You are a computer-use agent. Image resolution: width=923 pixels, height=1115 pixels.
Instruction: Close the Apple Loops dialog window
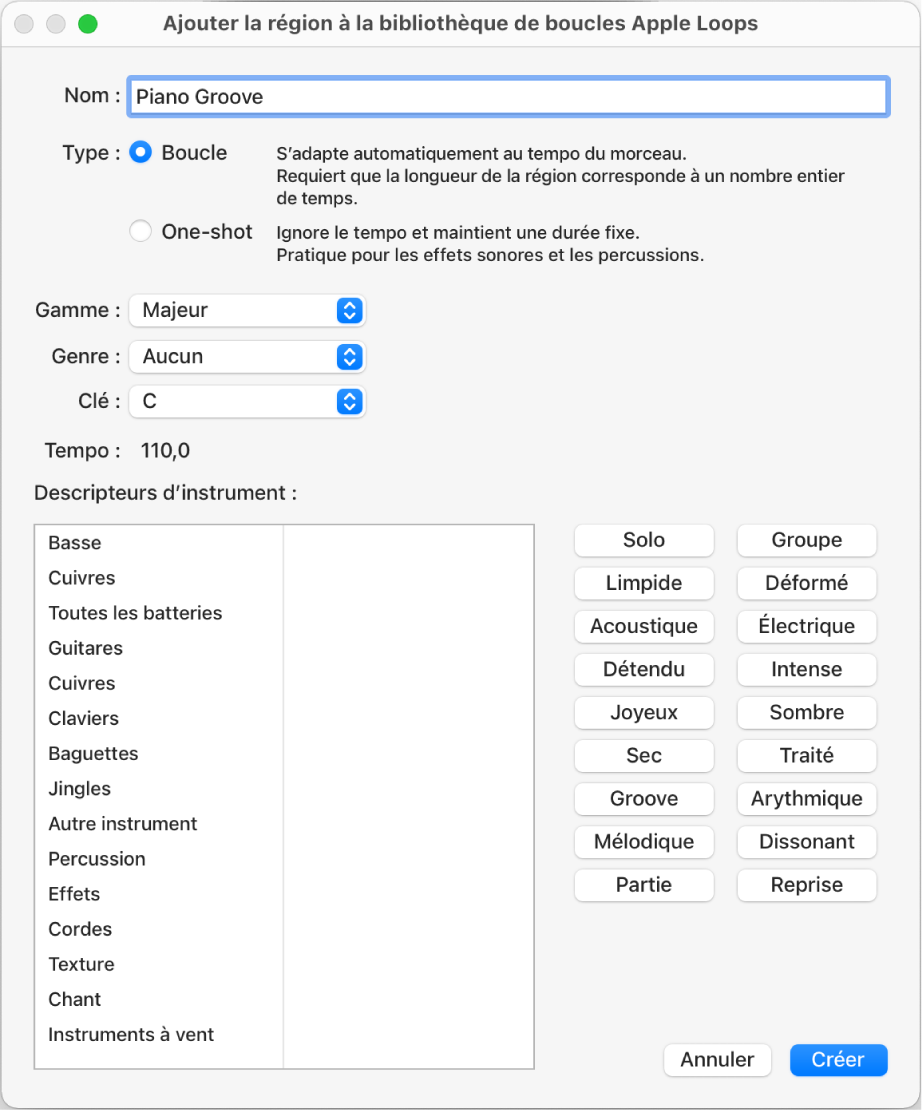click(x=25, y=24)
